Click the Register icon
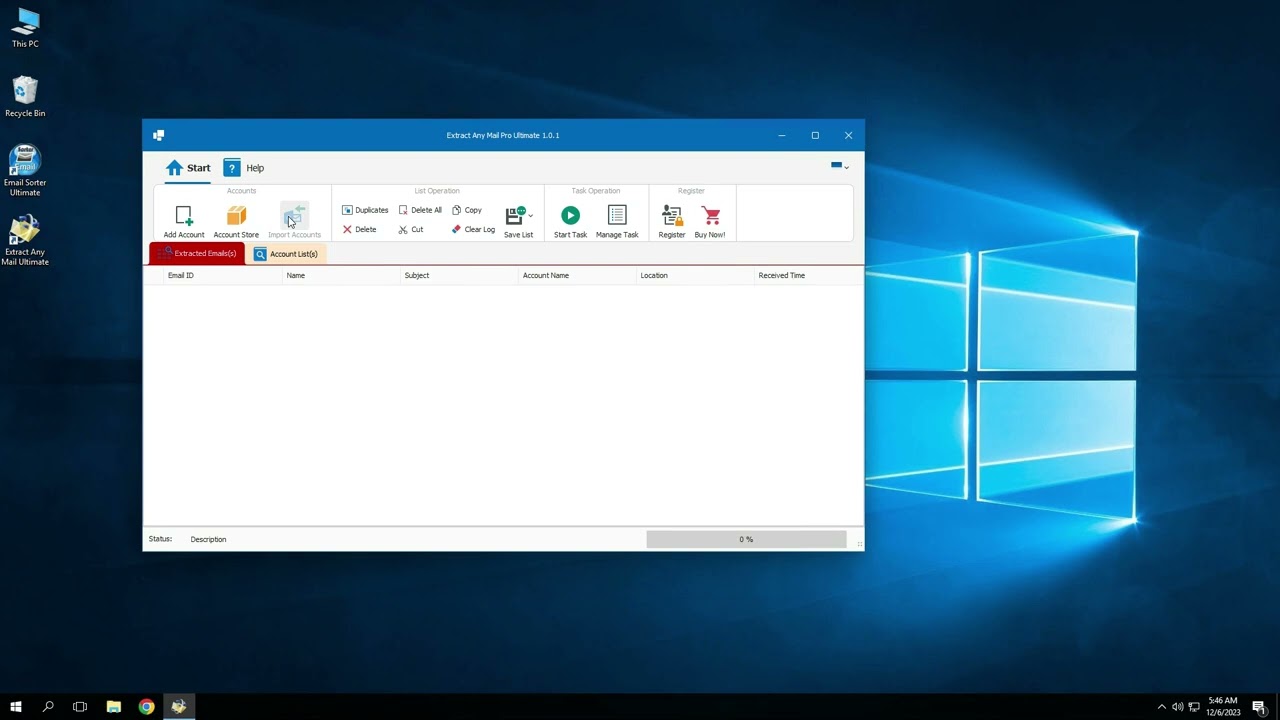Viewport: 1280px width, 720px height. click(672, 215)
